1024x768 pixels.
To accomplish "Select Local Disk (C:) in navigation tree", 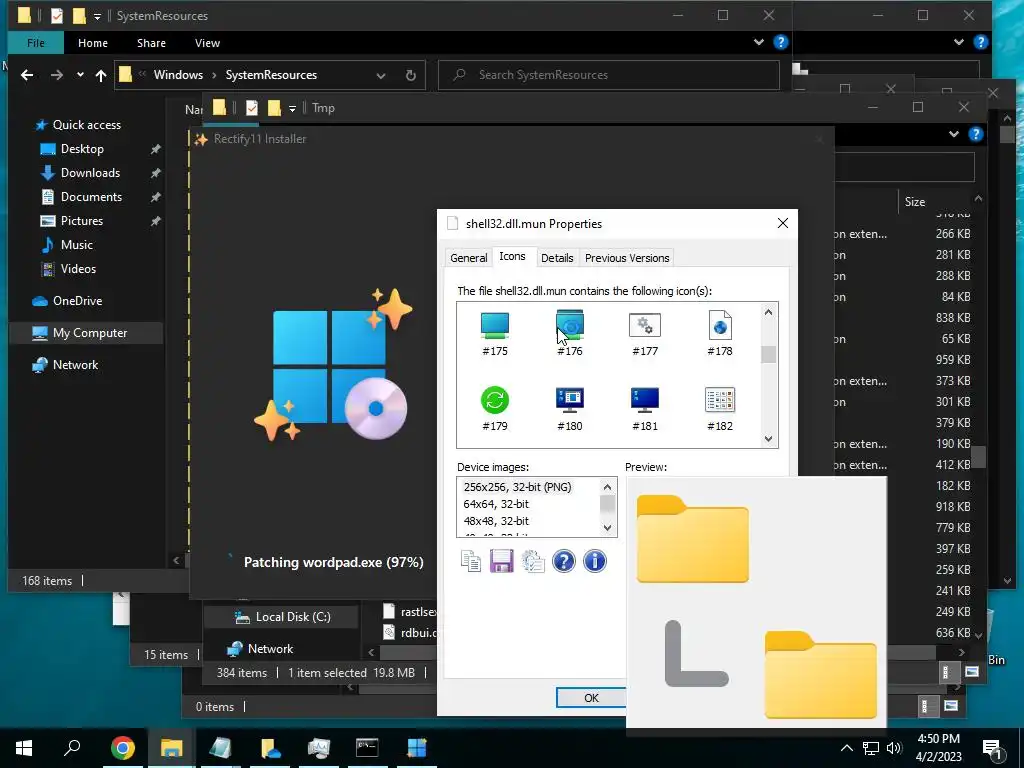I will pos(293,616).
